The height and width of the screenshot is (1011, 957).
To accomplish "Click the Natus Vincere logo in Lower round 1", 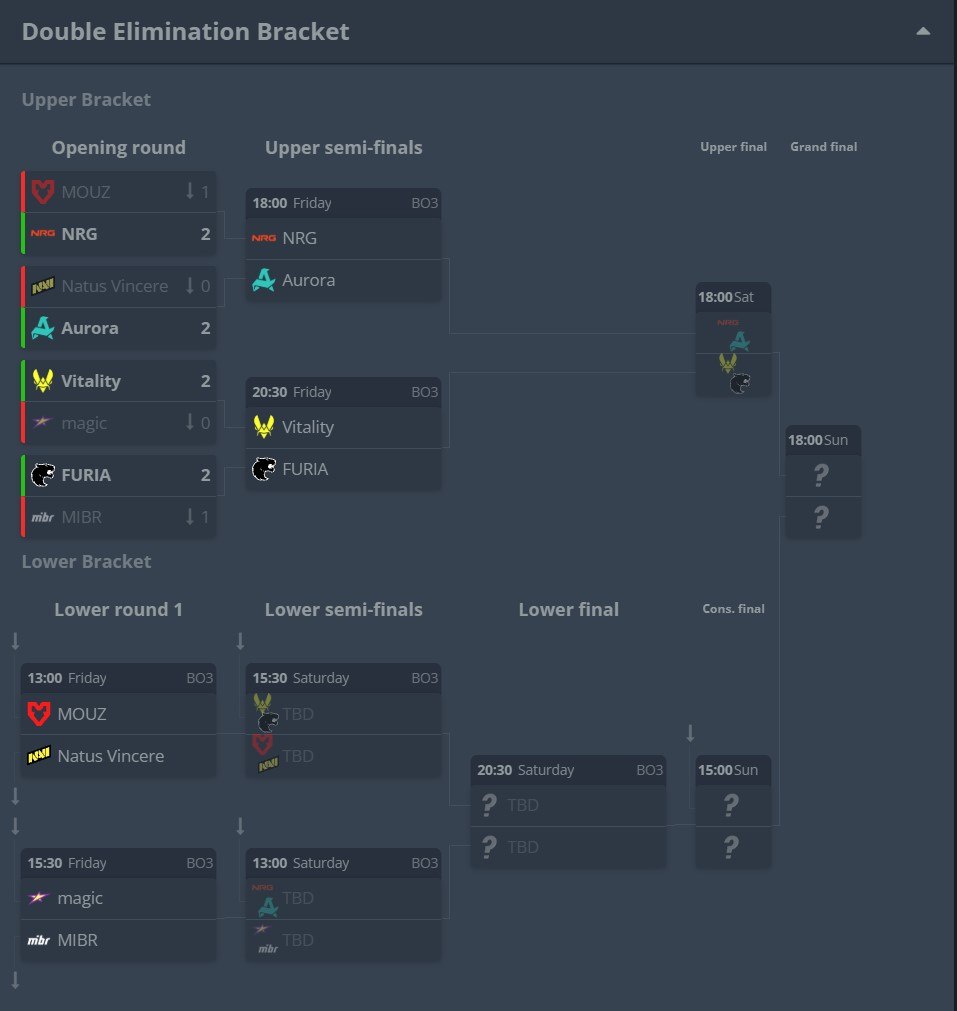I will 39,756.
